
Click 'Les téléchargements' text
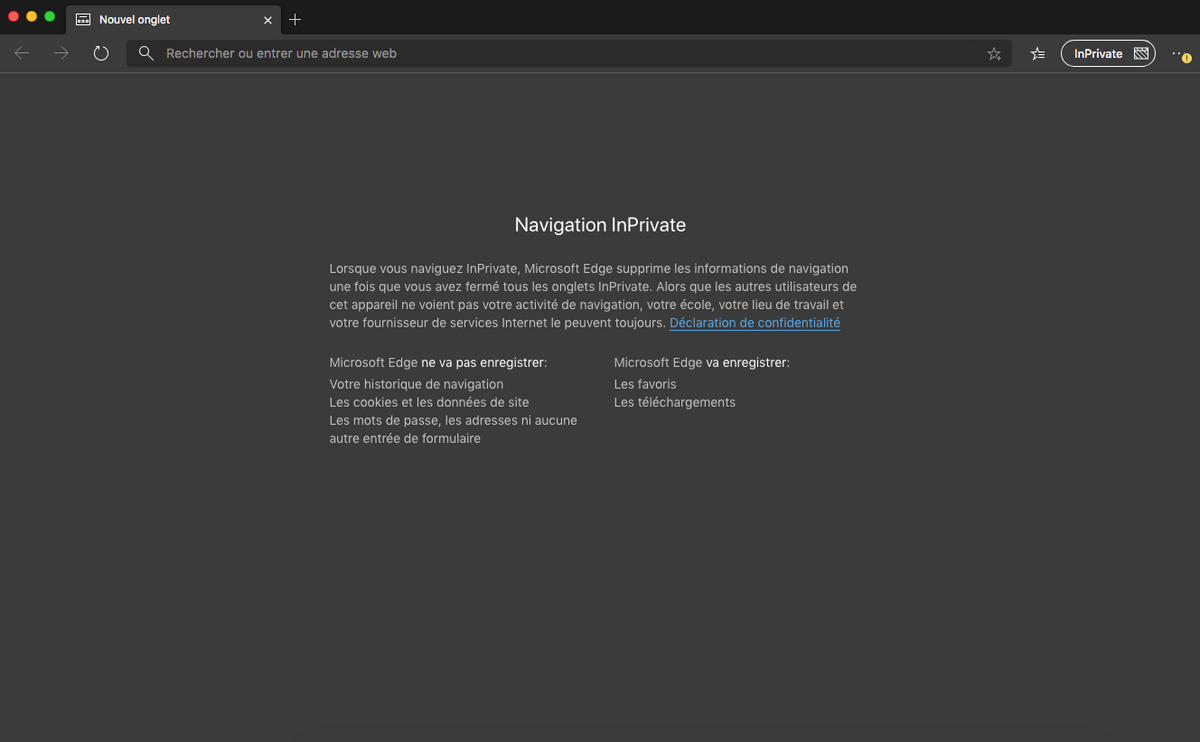[674, 402]
